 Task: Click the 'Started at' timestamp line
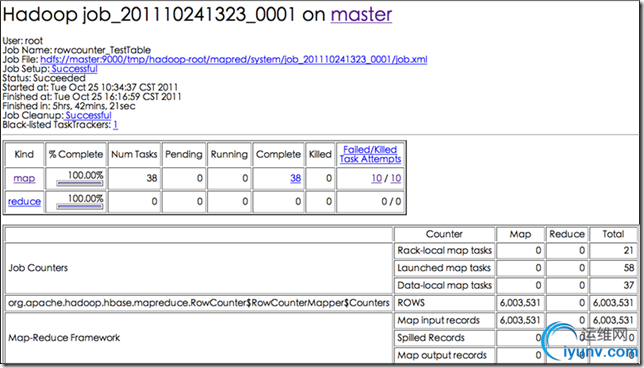pyautogui.click(x=90, y=87)
